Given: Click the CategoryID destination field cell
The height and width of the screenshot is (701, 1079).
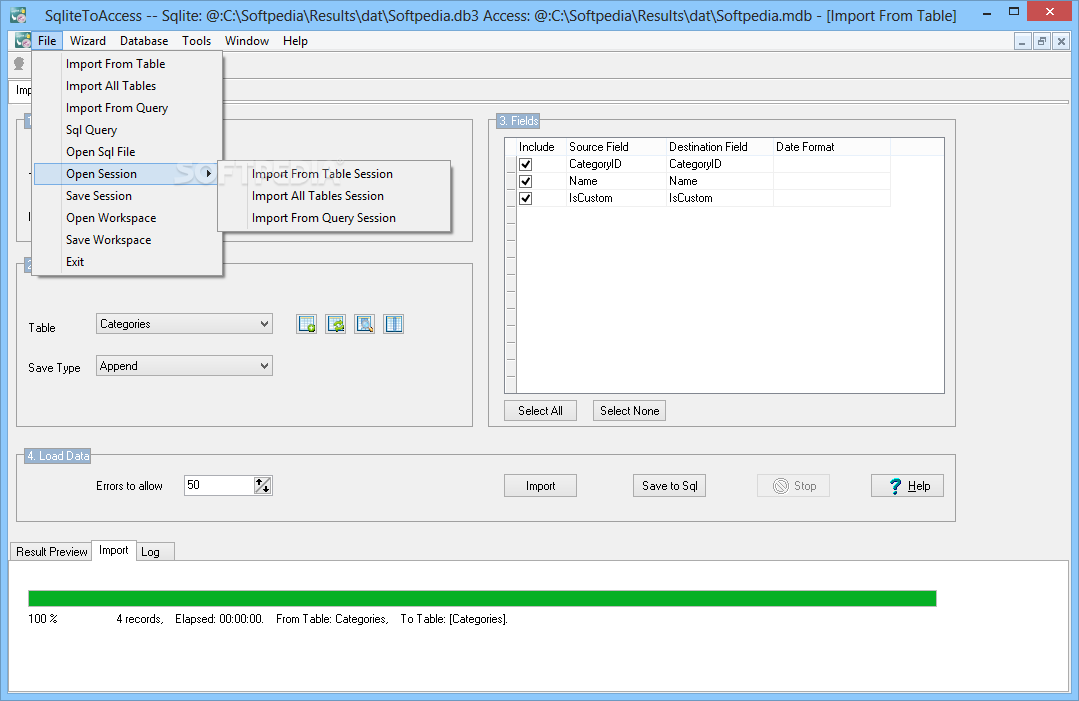Looking at the screenshot, I should pos(720,164).
